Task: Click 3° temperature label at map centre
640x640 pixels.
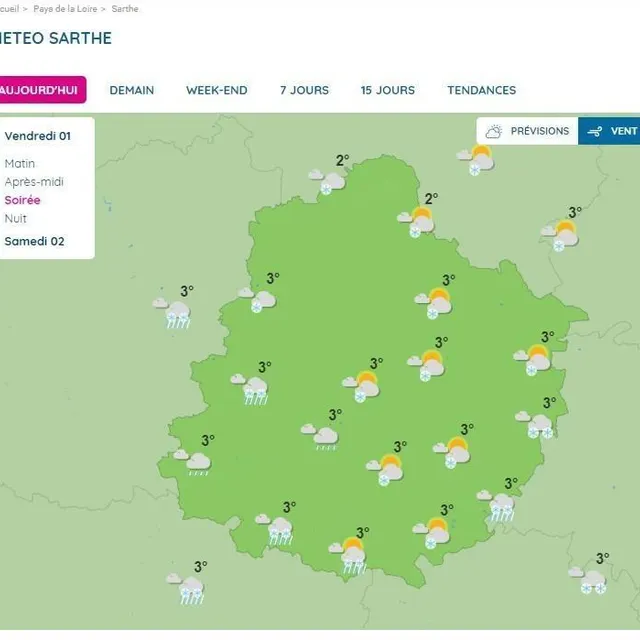Action: 376,363
